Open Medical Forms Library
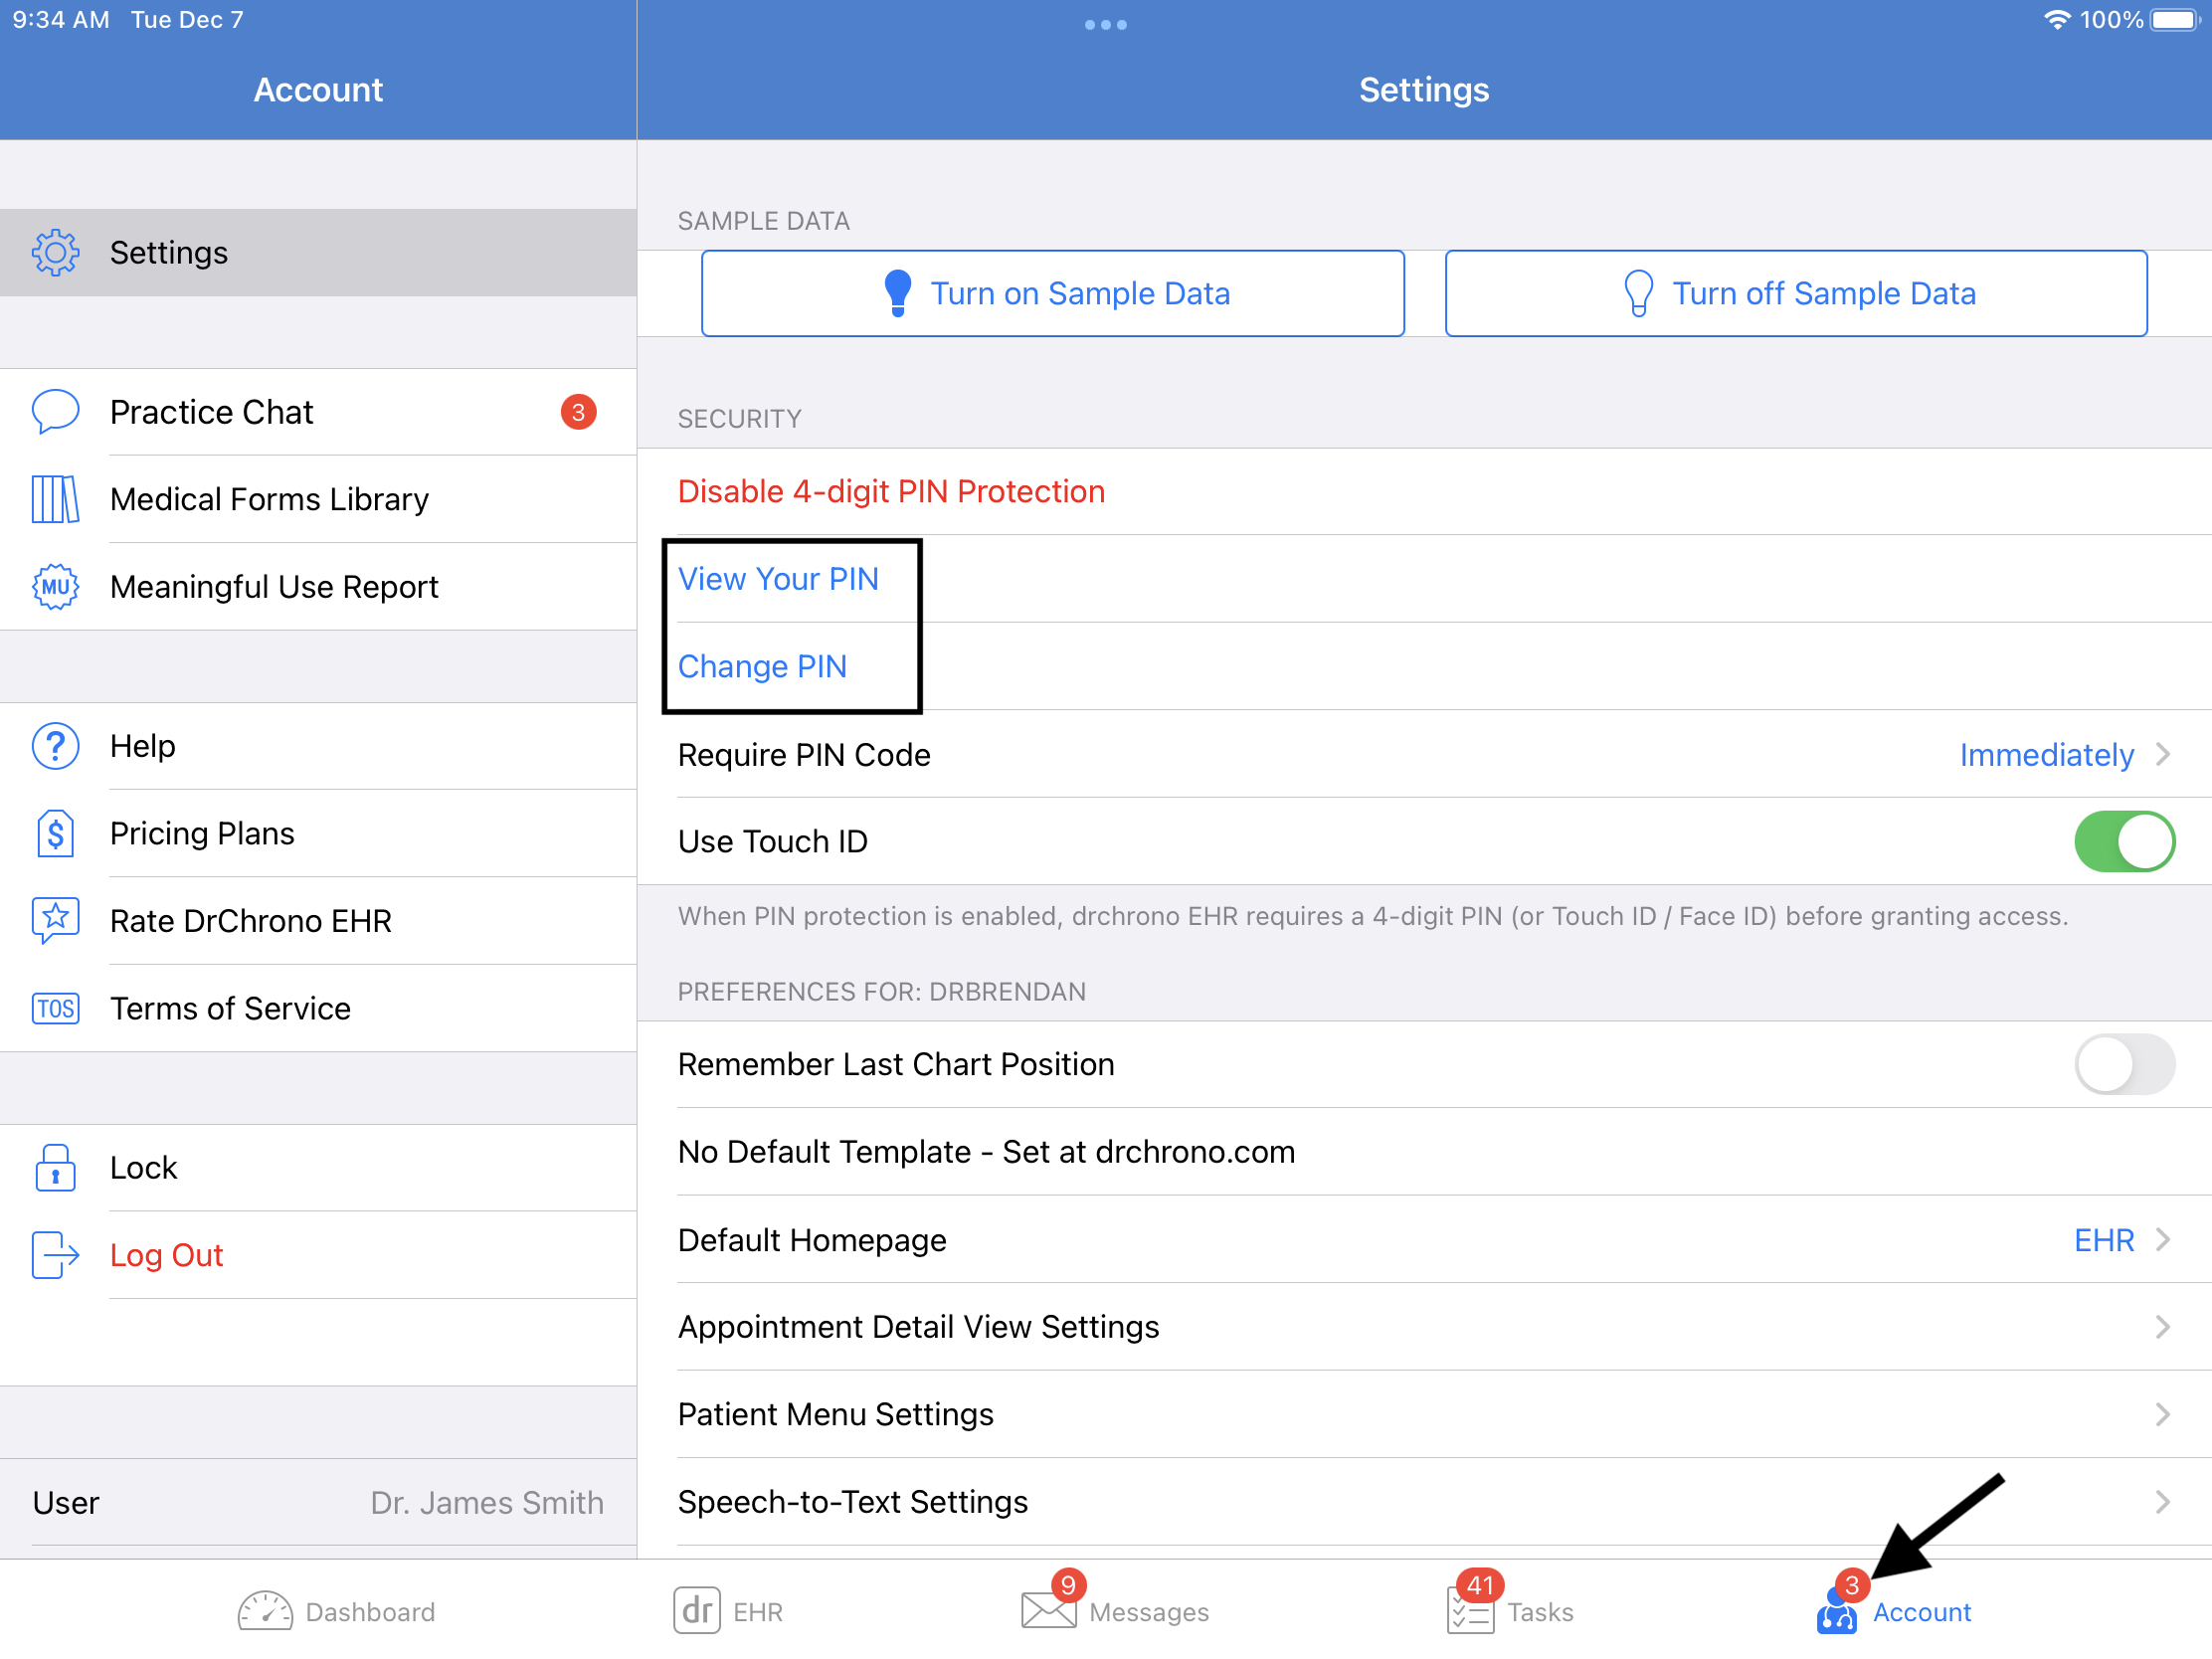 318,499
